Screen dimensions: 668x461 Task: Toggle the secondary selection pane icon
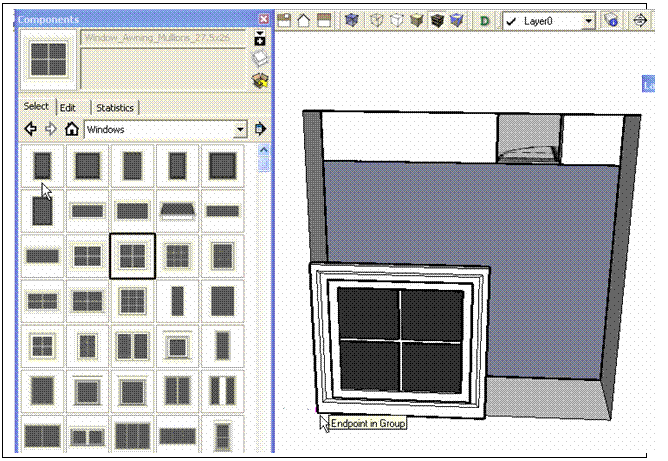click(x=261, y=38)
